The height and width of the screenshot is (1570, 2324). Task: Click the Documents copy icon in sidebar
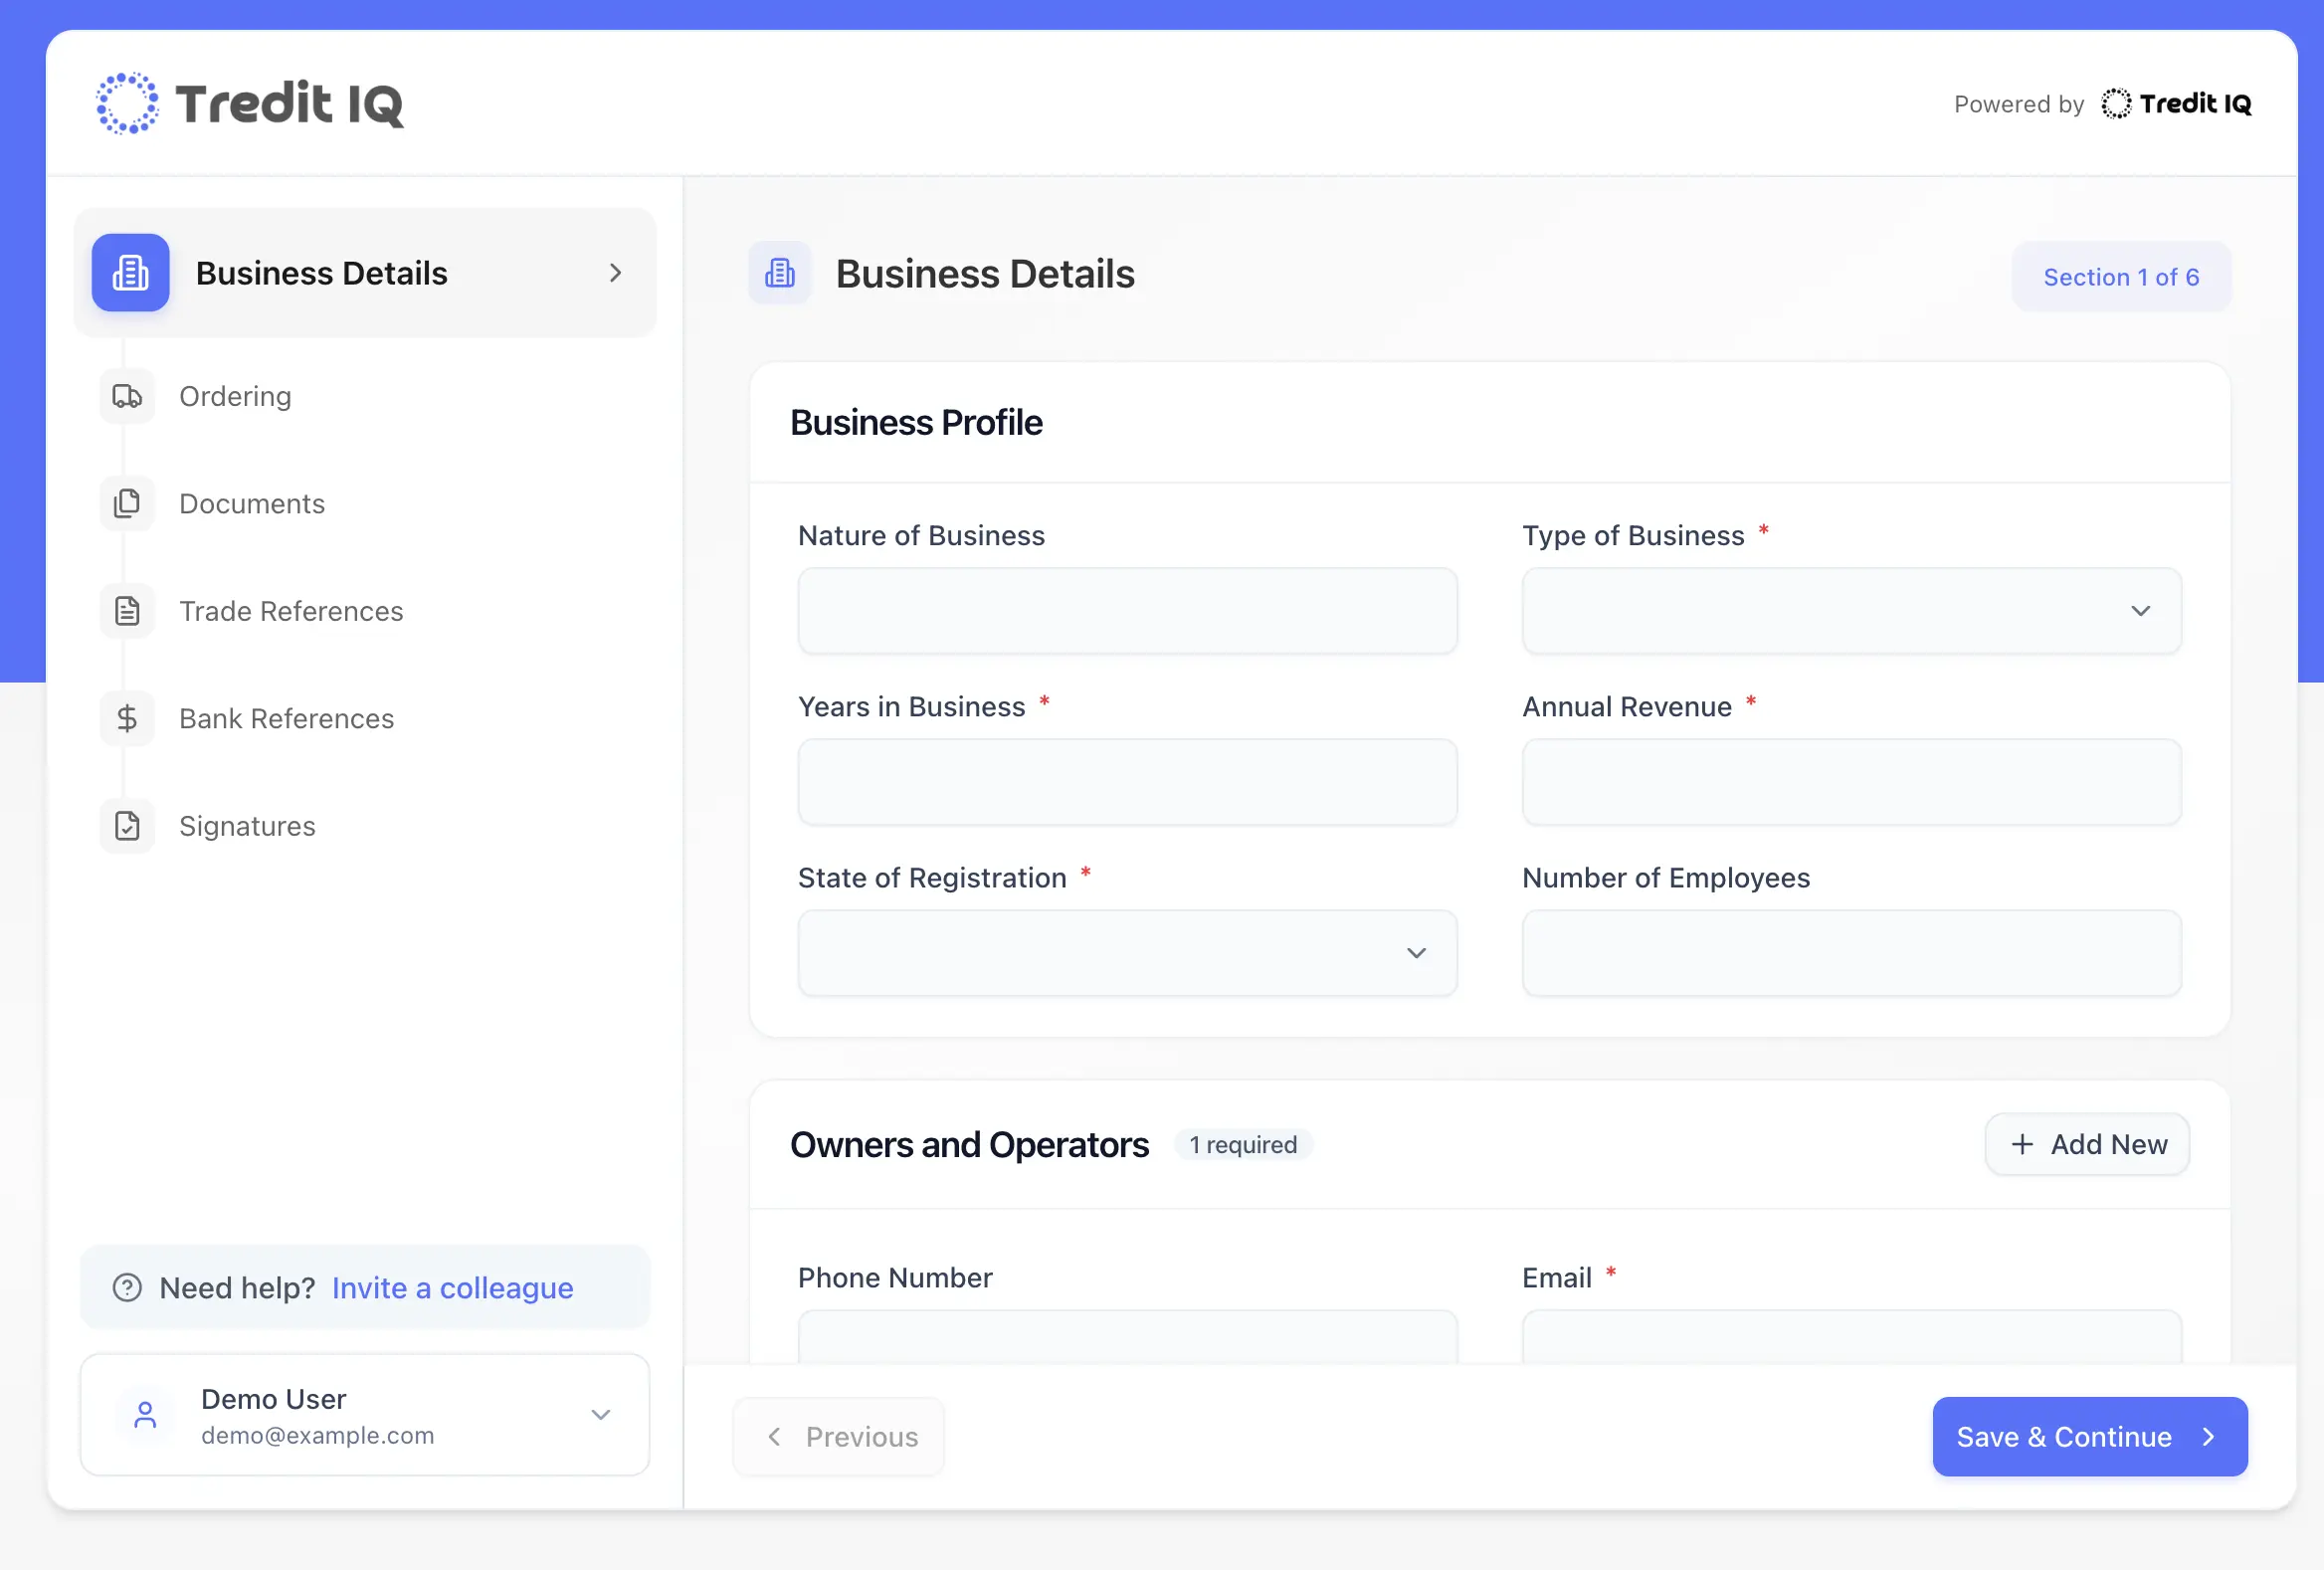click(x=127, y=503)
